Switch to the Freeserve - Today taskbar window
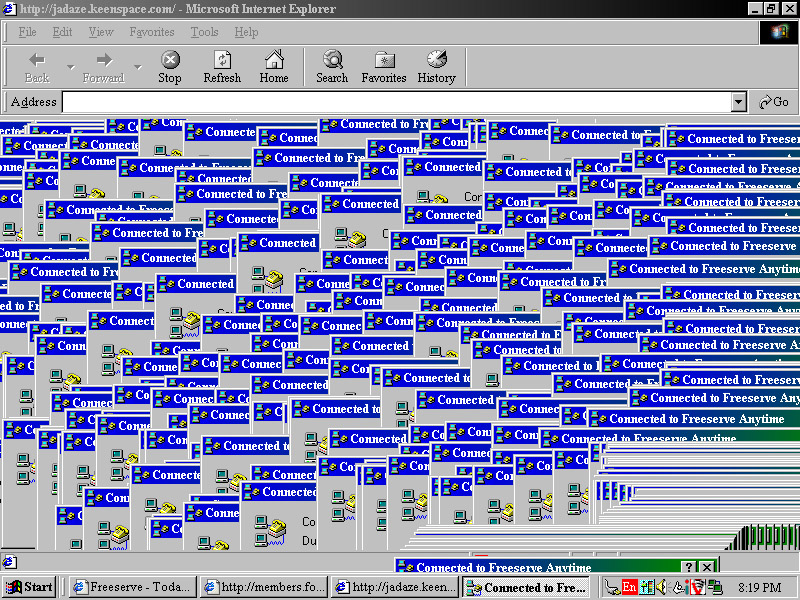800x600 pixels. 131,587
